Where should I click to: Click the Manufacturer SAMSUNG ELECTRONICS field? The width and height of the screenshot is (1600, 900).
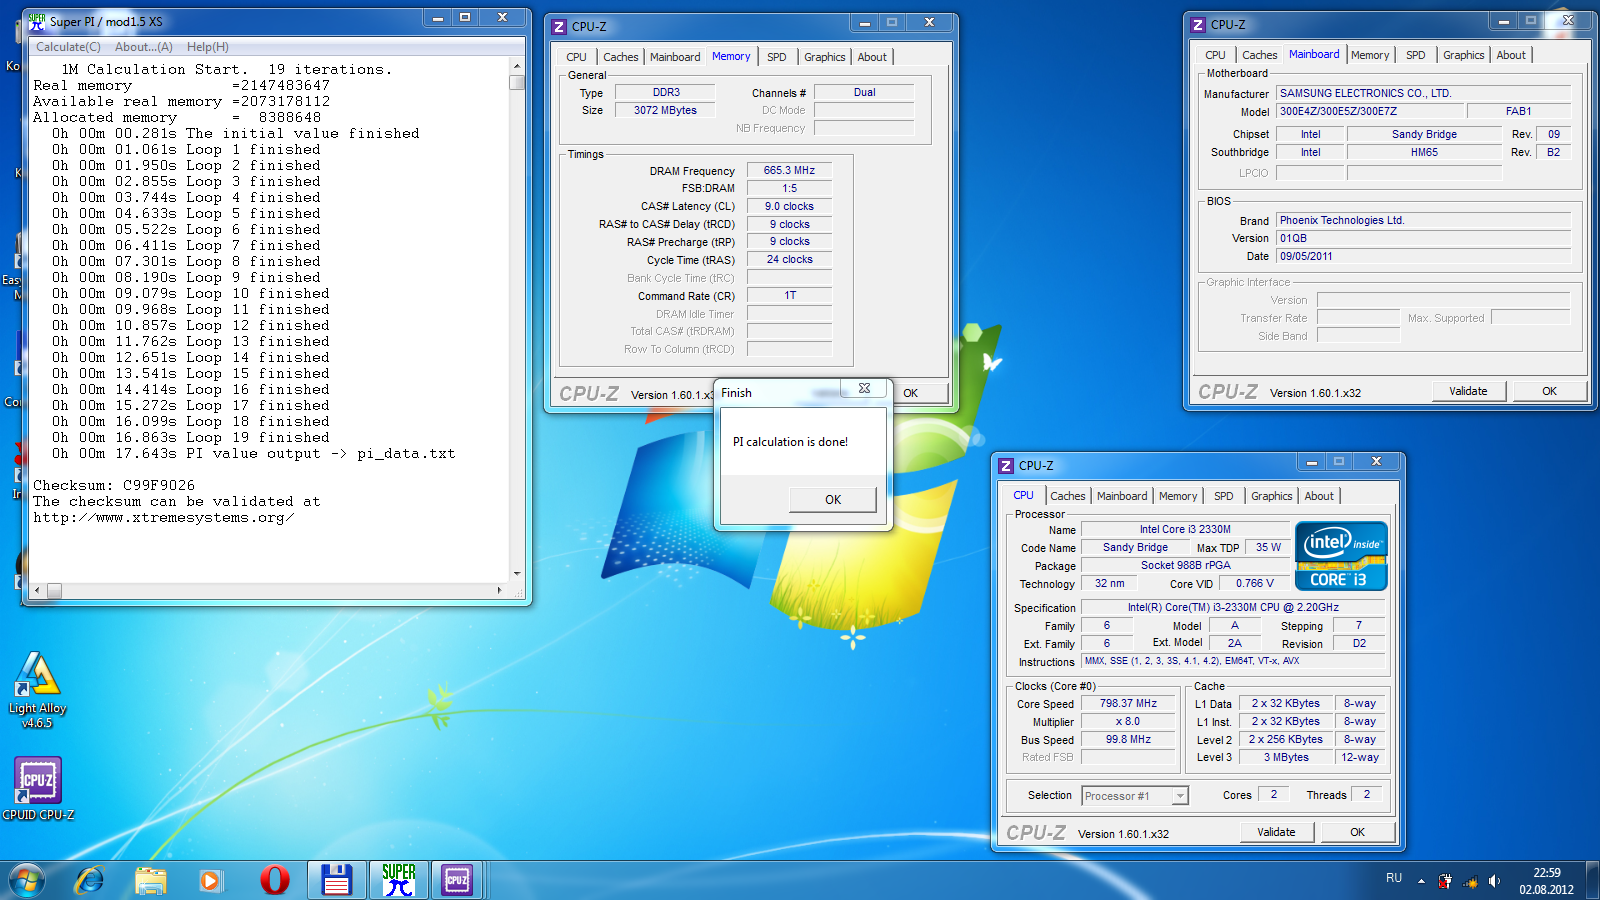pyautogui.click(x=1423, y=93)
